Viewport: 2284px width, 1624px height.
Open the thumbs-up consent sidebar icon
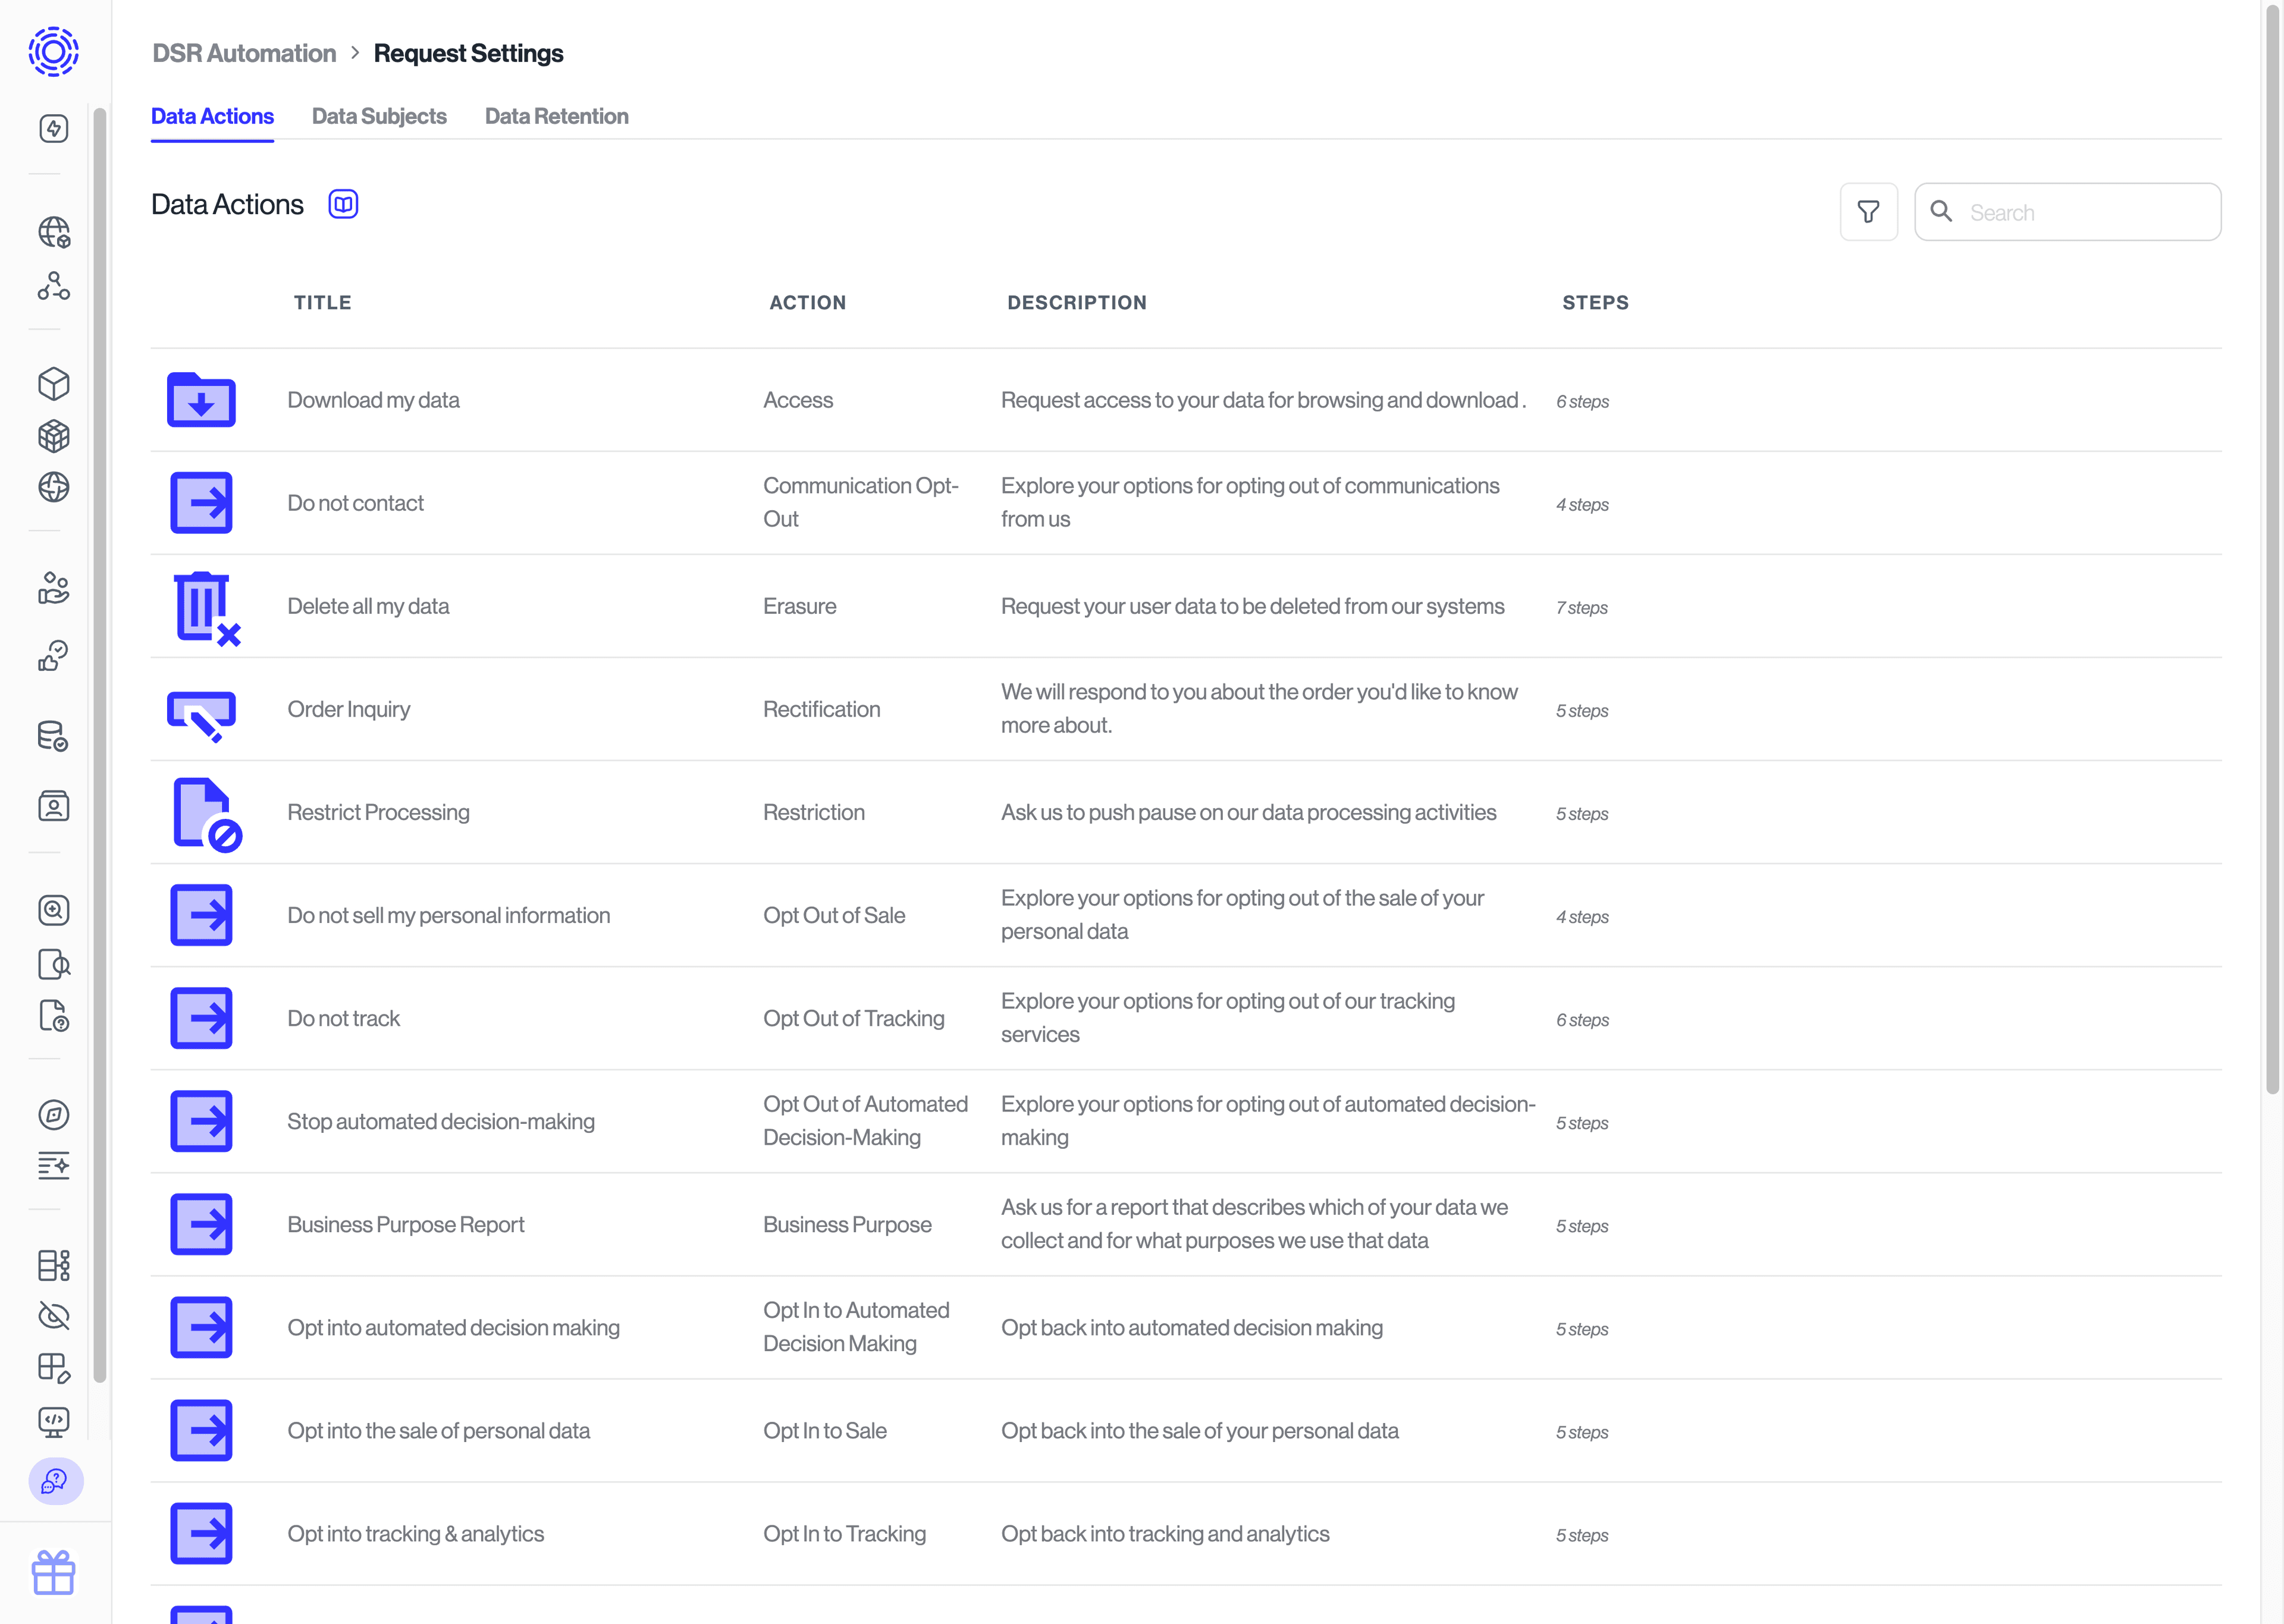(53, 656)
